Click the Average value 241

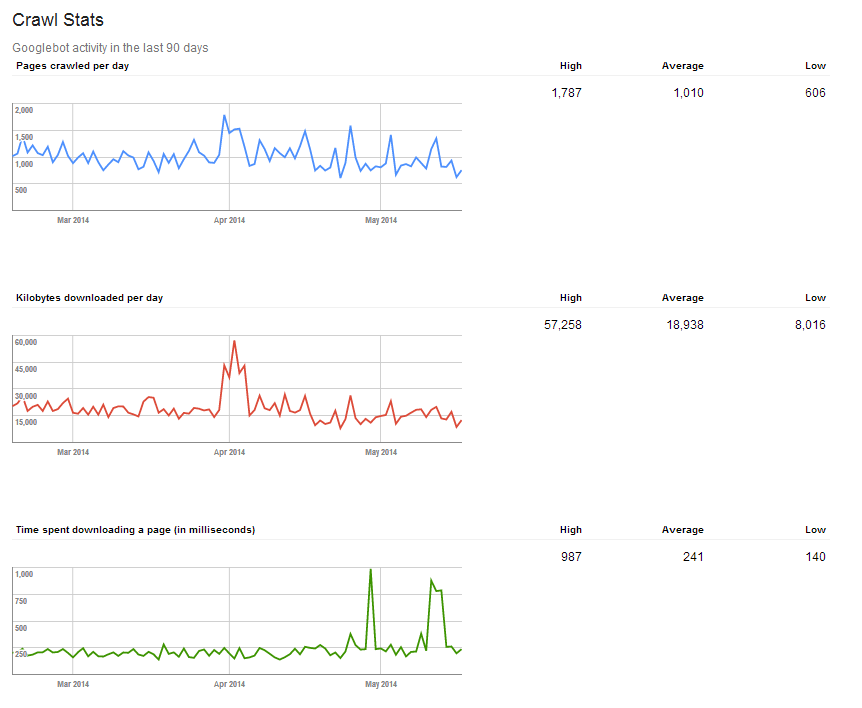(x=693, y=557)
